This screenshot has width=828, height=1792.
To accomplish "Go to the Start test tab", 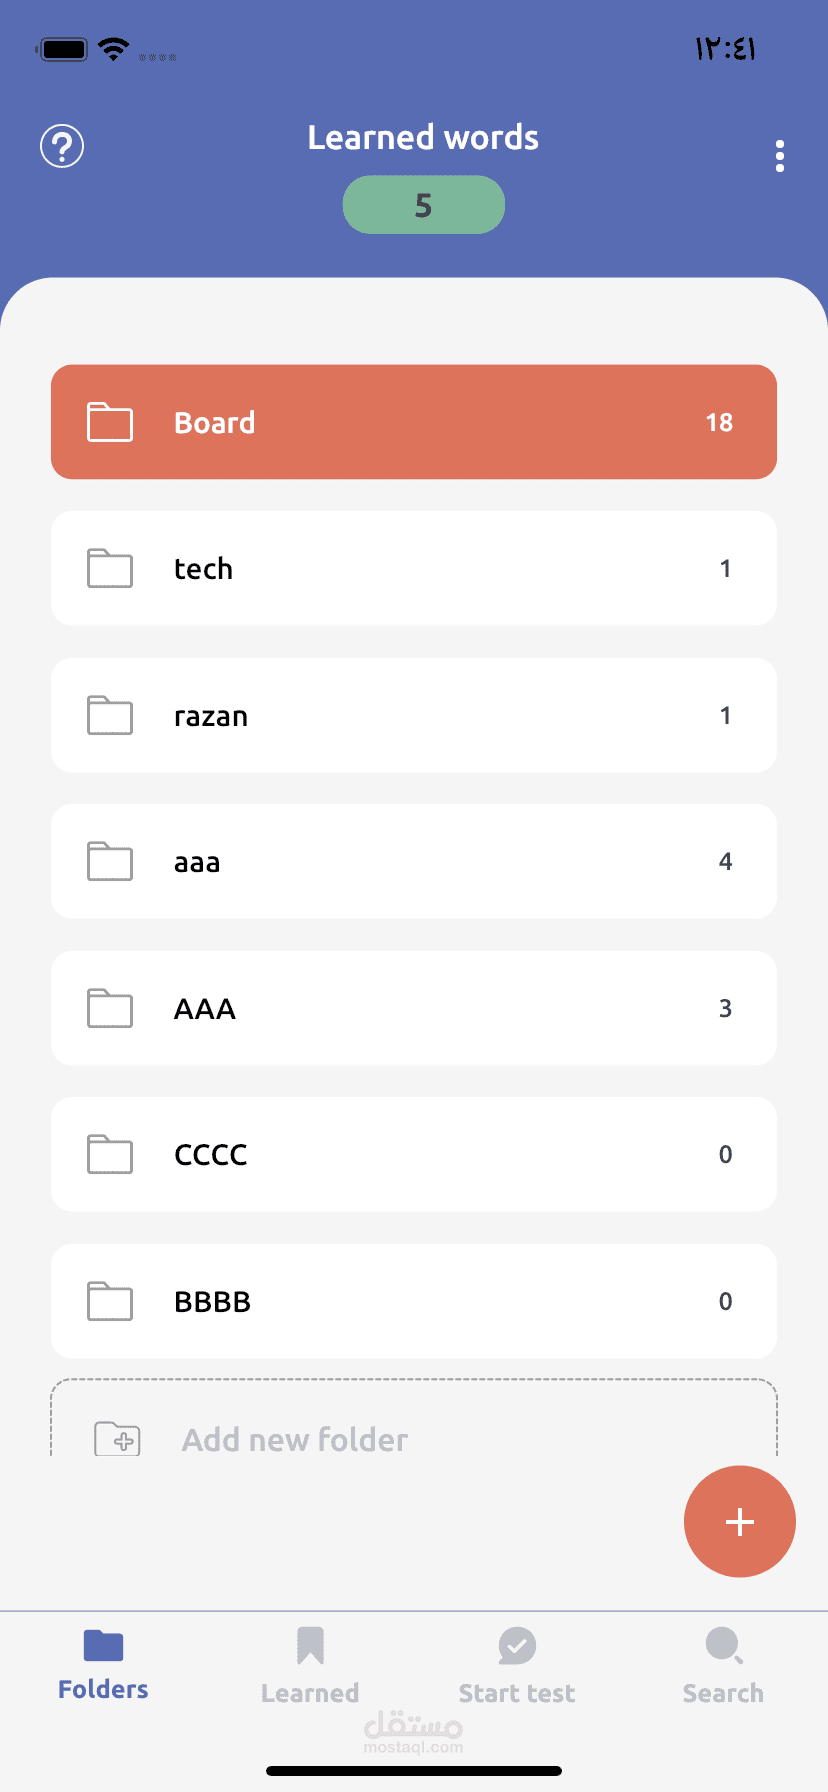I will (516, 1667).
